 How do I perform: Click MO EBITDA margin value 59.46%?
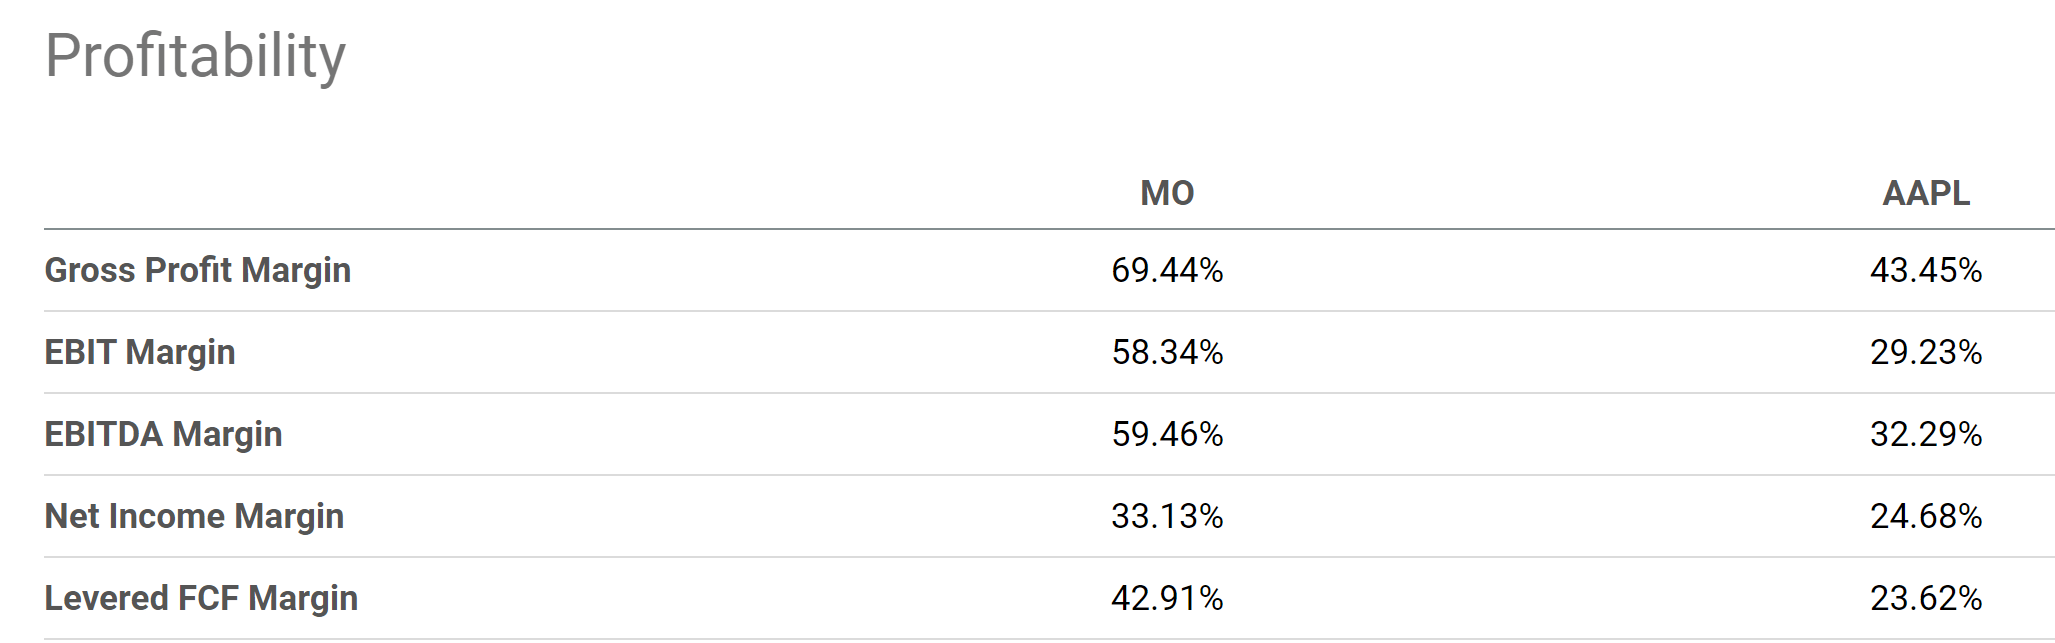click(x=1167, y=434)
